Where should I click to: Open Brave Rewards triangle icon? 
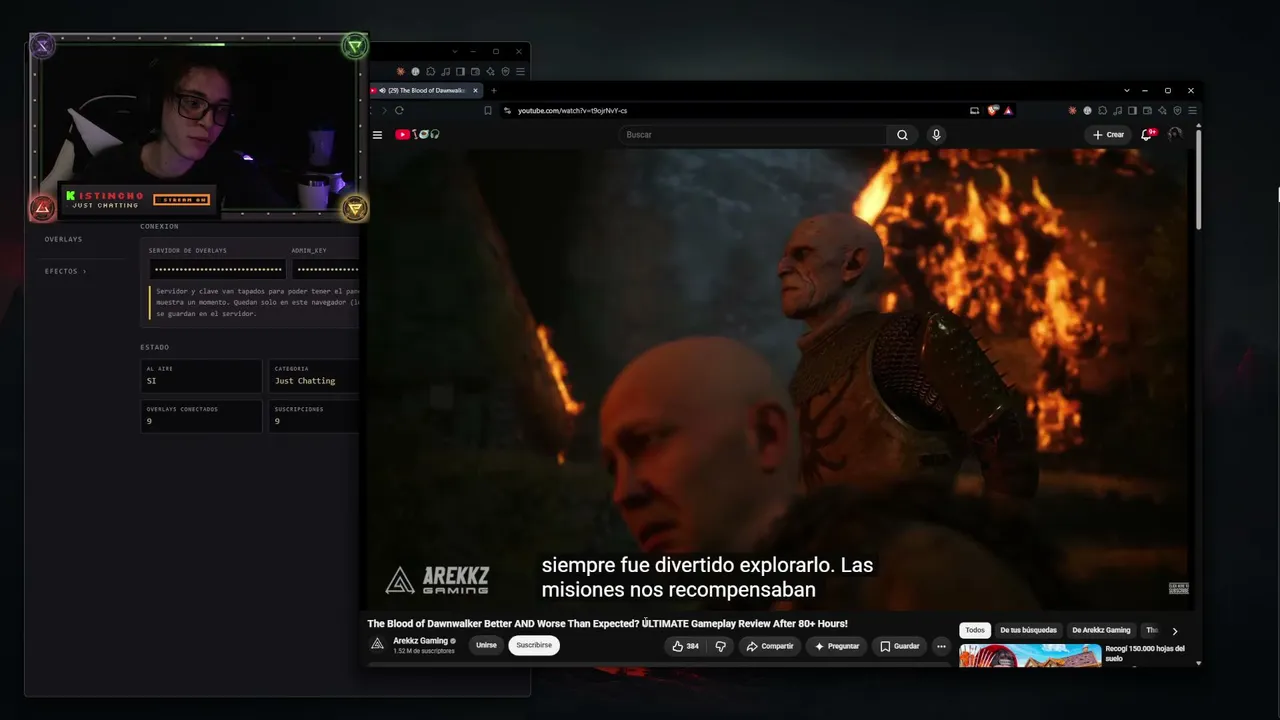1008,110
